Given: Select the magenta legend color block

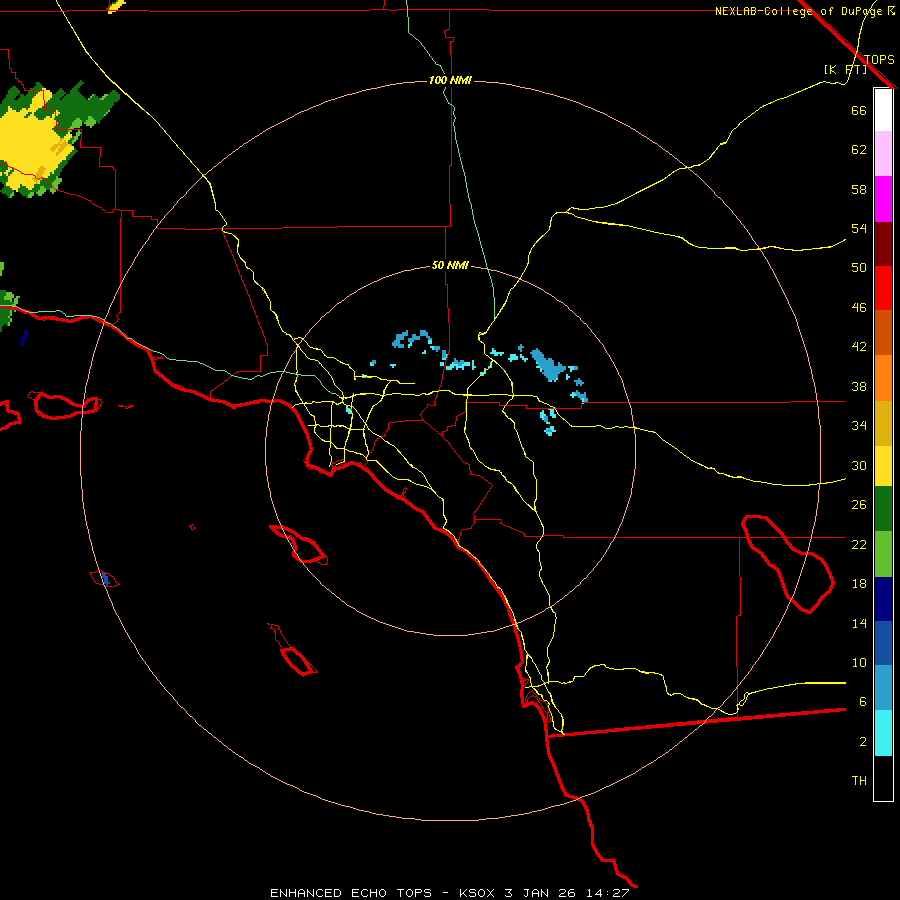Looking at the screenshot, I should [x=883, y=199].
